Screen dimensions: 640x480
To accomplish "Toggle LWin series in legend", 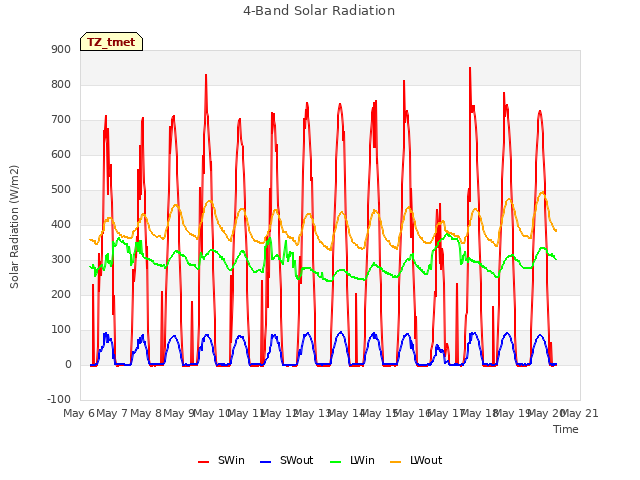I will pos(352,460).
